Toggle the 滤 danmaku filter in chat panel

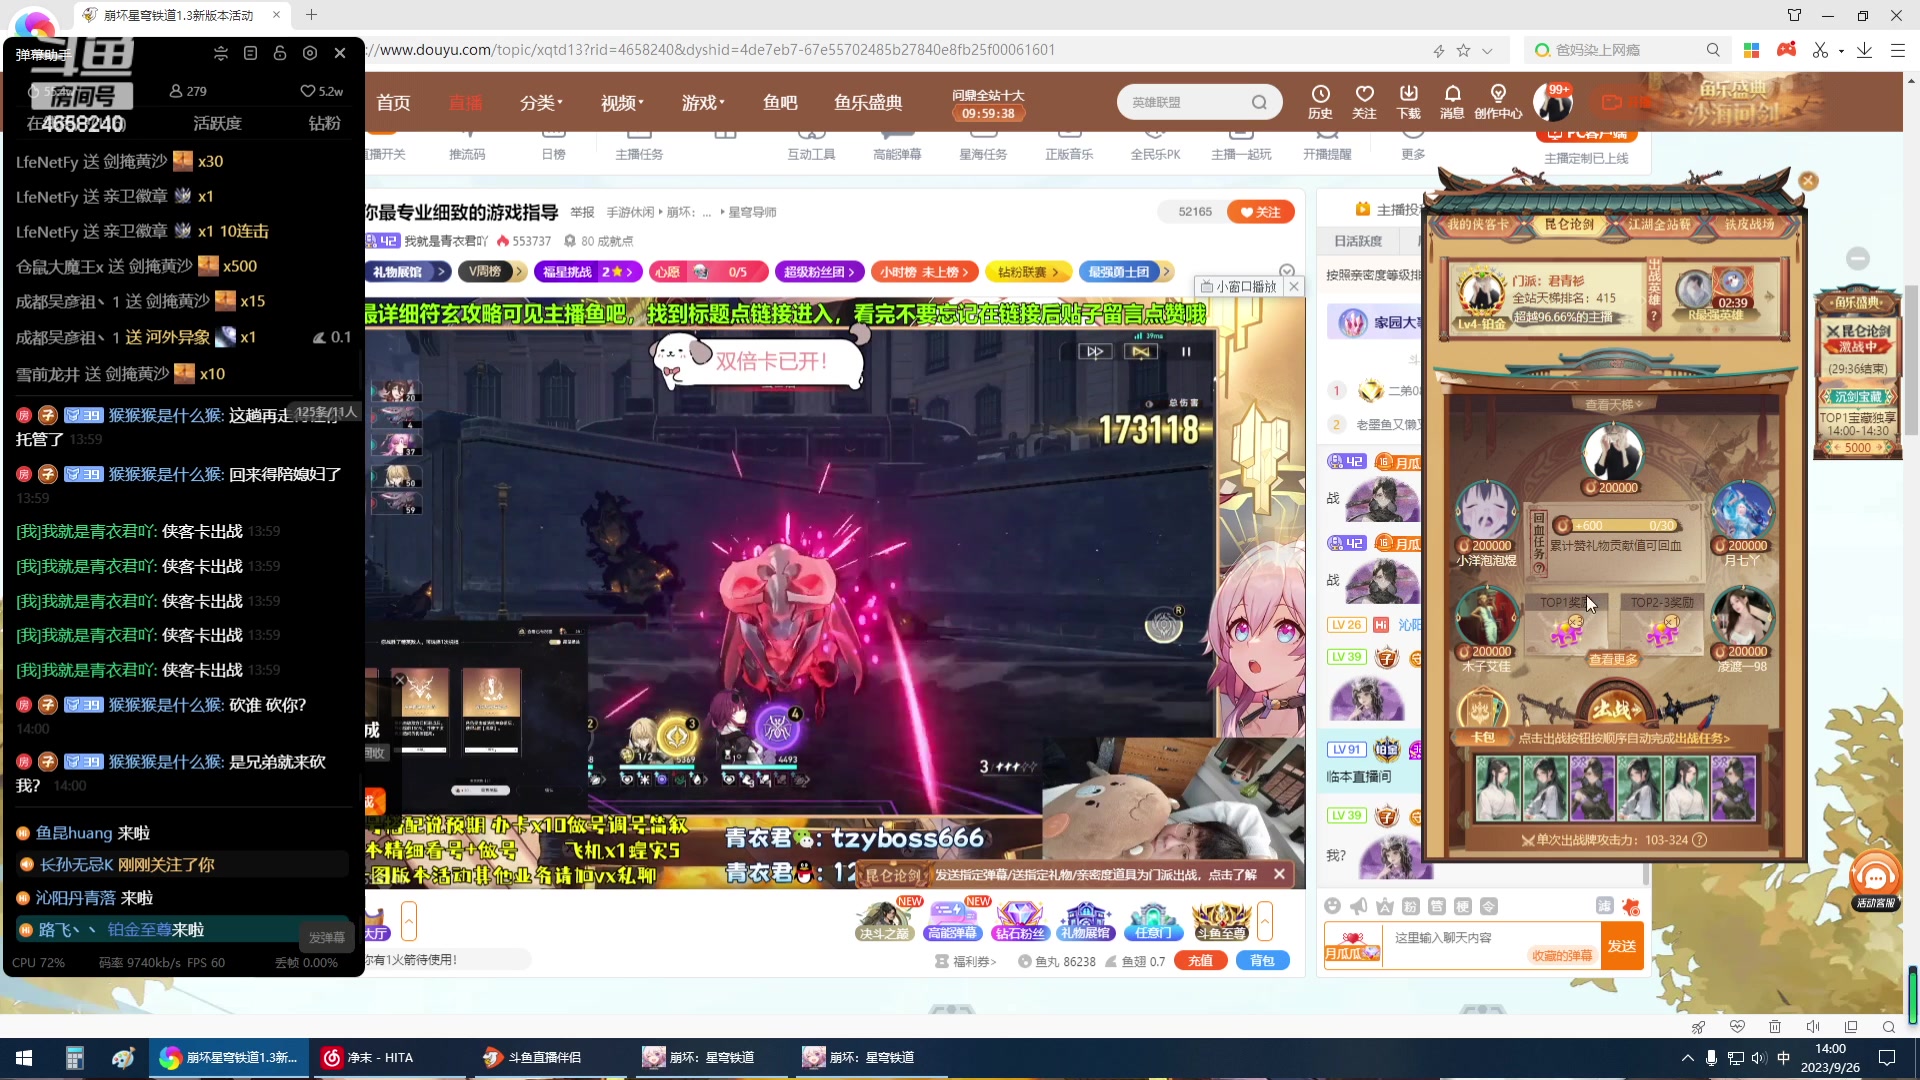click(1605, 906)
